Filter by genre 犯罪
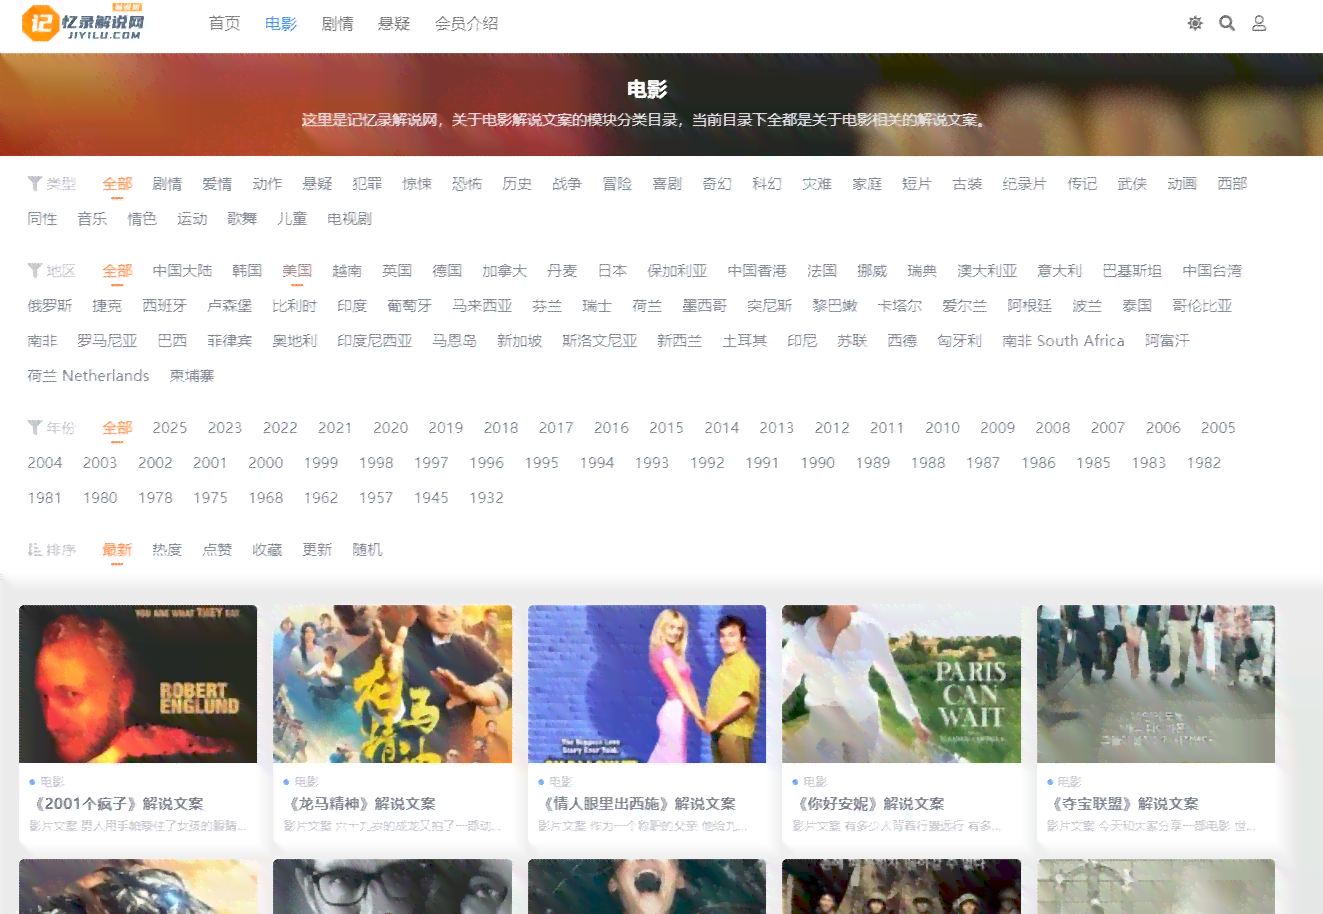 tap(367, 184)
